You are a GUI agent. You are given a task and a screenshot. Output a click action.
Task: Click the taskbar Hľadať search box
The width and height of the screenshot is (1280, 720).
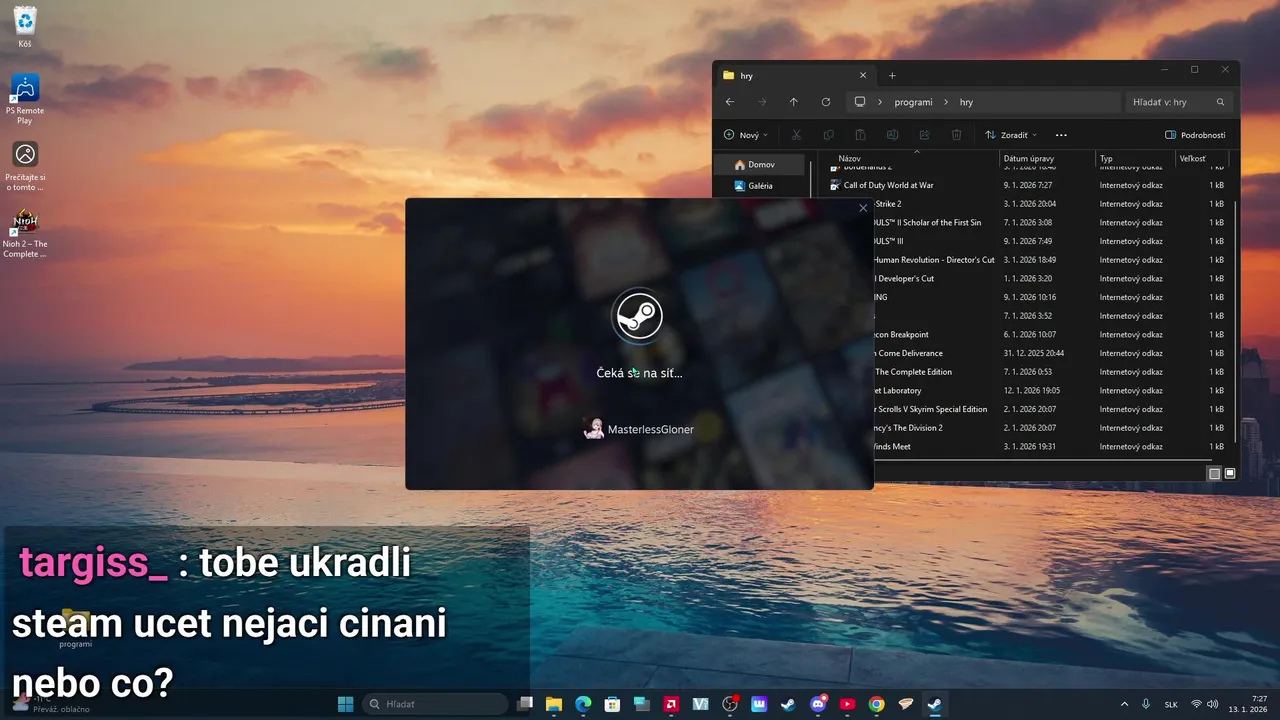coord(434,704)
